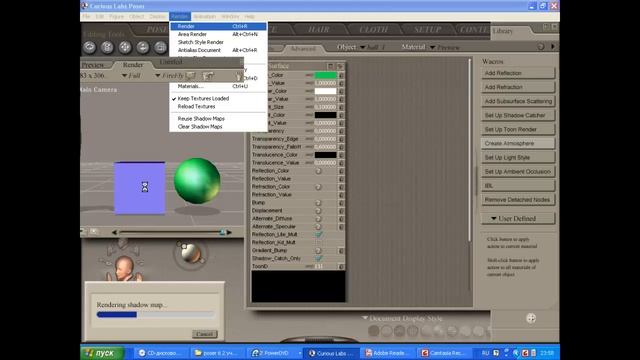Open the Material dropdown arrow
640x360 pixels.
click(x=432, y=47)
